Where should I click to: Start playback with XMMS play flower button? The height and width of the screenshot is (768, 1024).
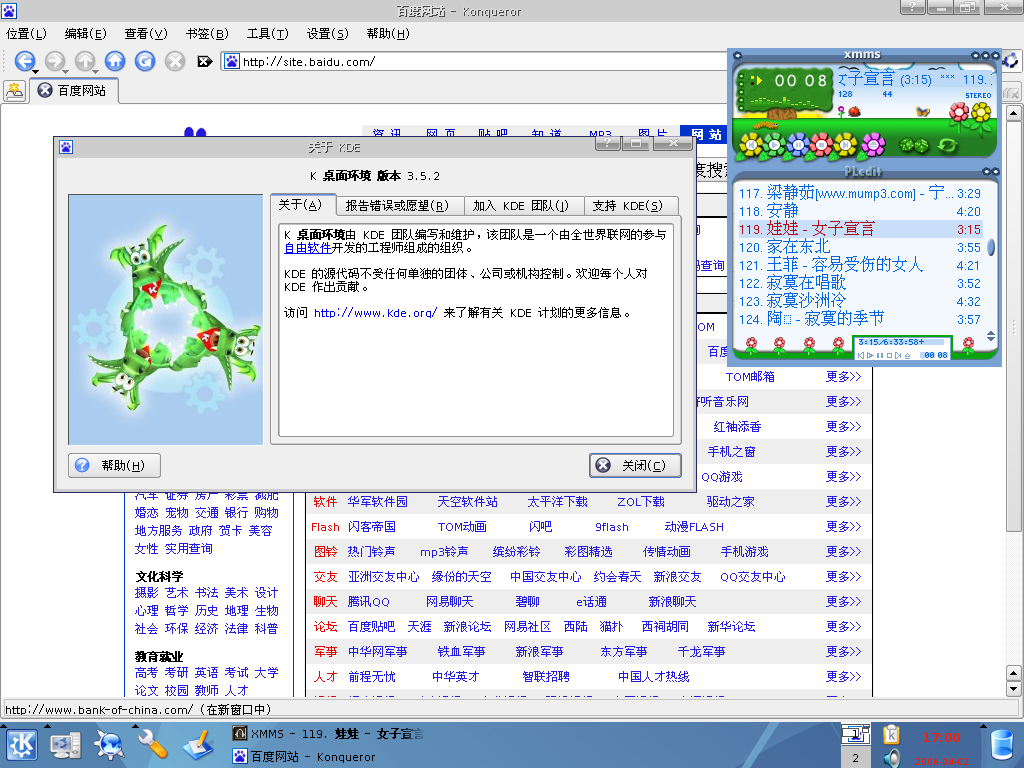(x=774, y=144)
